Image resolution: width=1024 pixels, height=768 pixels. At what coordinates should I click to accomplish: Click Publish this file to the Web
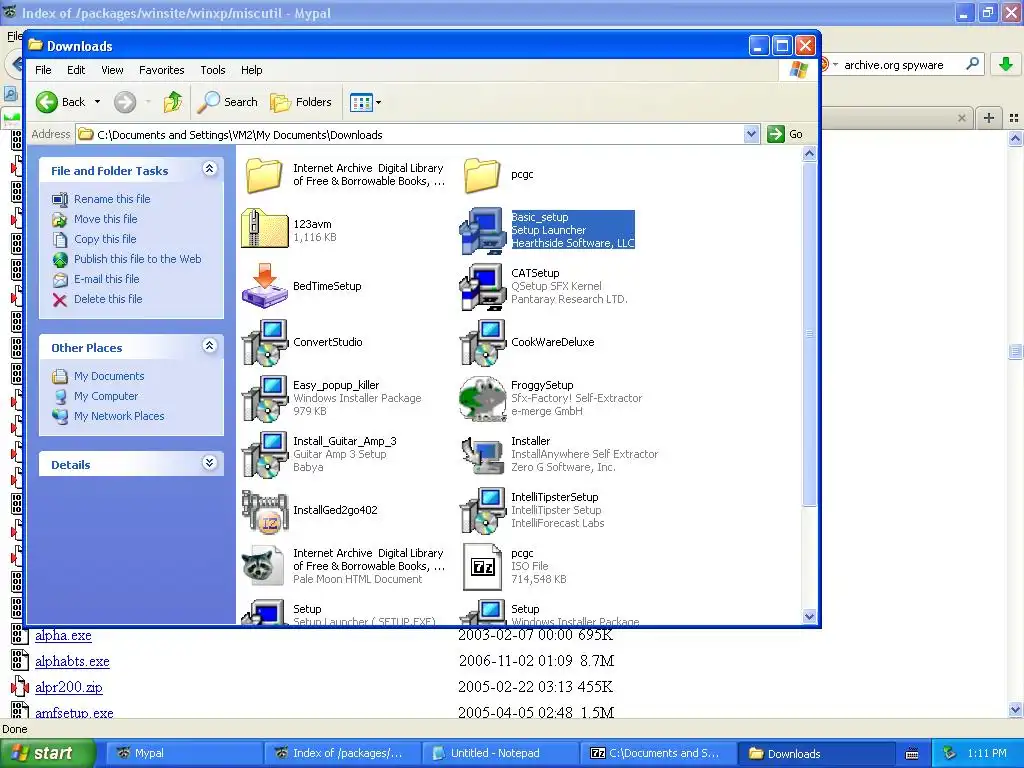coord(137,259)
